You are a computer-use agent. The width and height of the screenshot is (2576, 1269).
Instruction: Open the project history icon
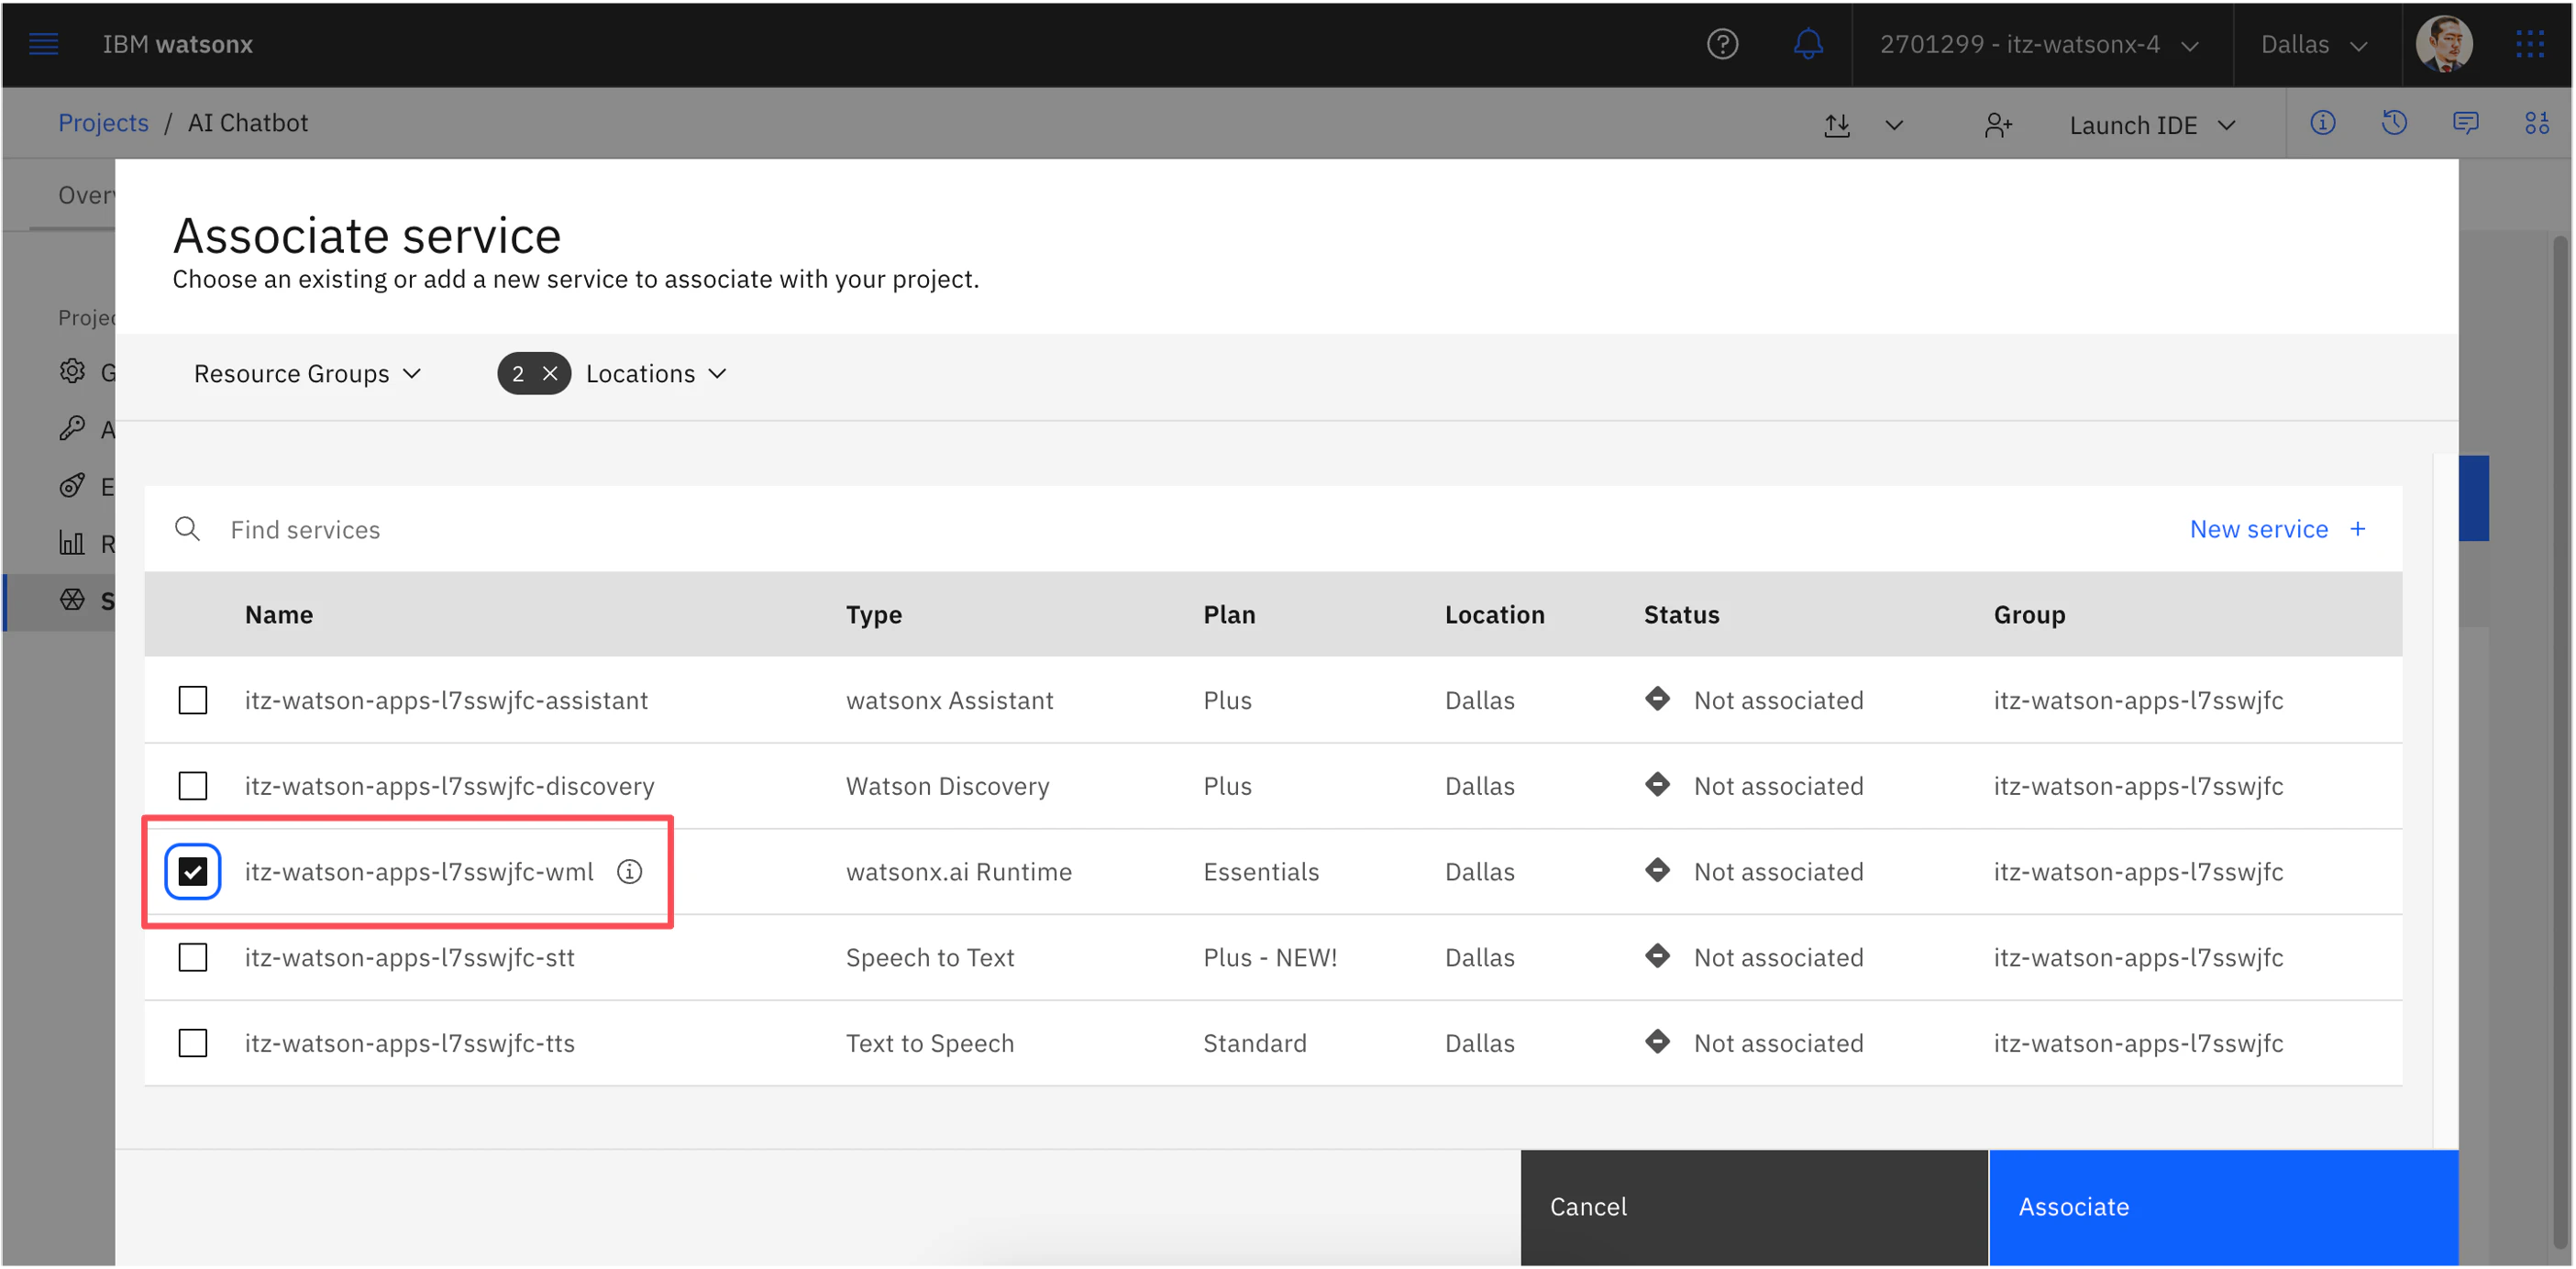(x=2394, y=123)
